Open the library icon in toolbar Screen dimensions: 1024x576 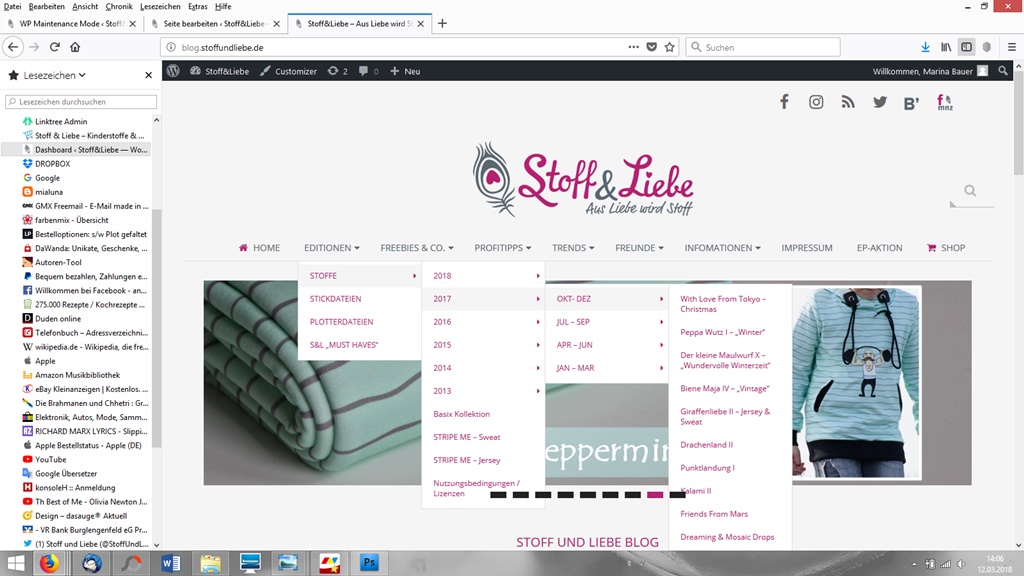pyautogui.click(x=946, y=47)
